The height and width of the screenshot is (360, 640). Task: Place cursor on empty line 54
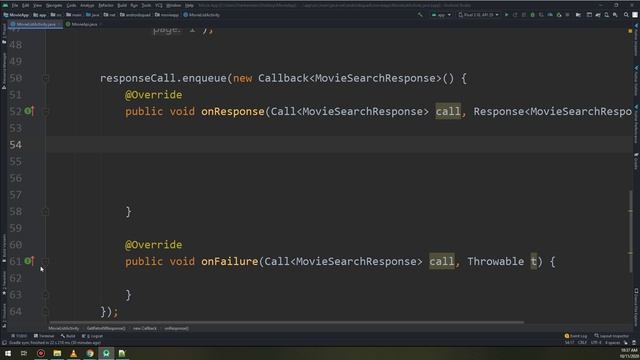(339, 144)
